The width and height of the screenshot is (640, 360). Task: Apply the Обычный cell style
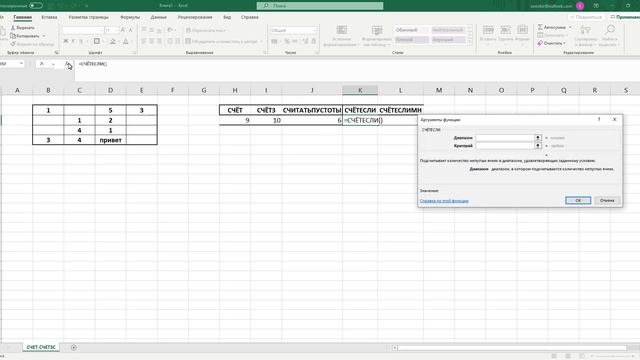411,30
